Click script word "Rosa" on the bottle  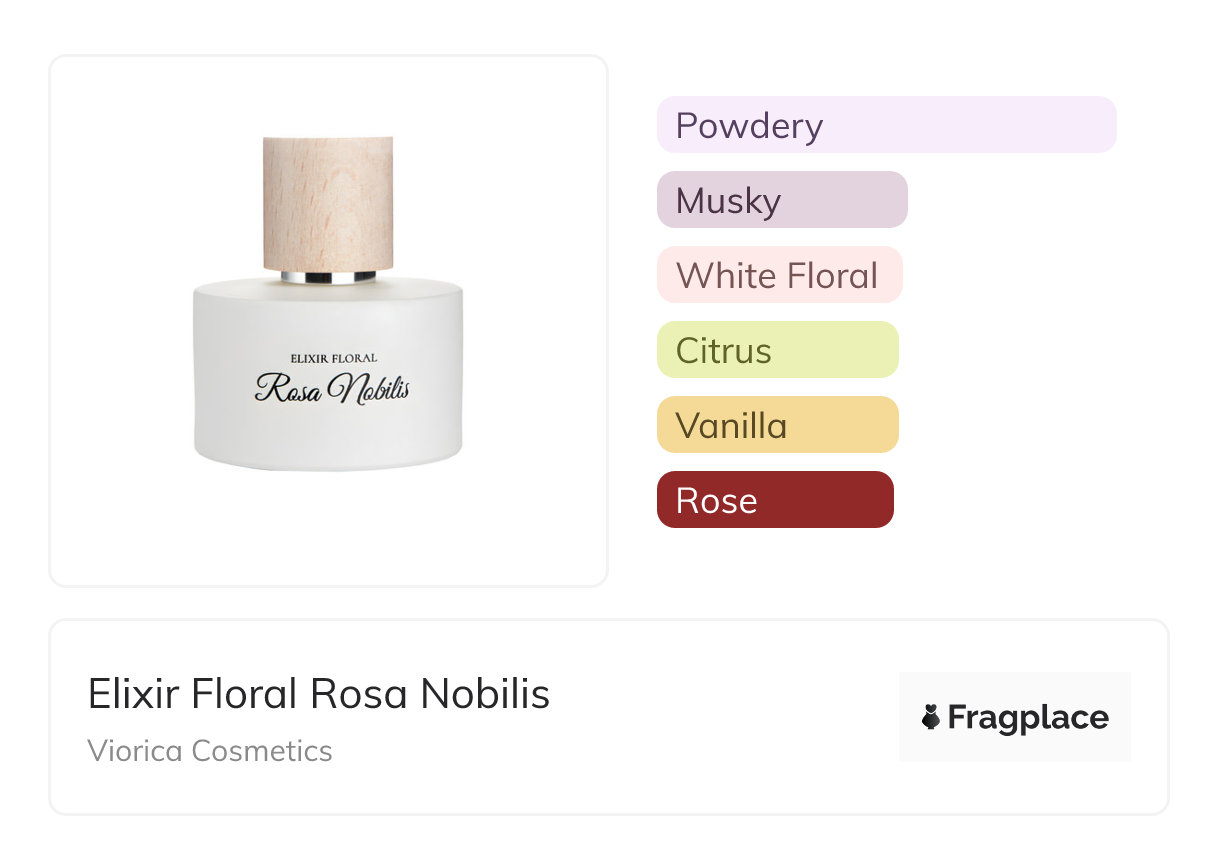[x=288, y=388]
